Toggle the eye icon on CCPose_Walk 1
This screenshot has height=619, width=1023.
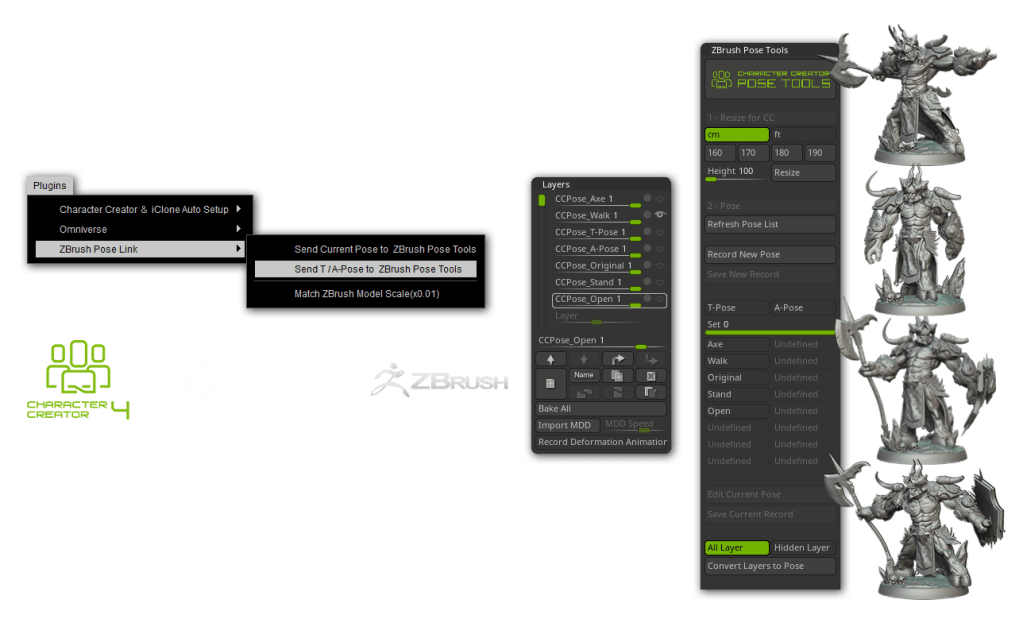(660, 215)
